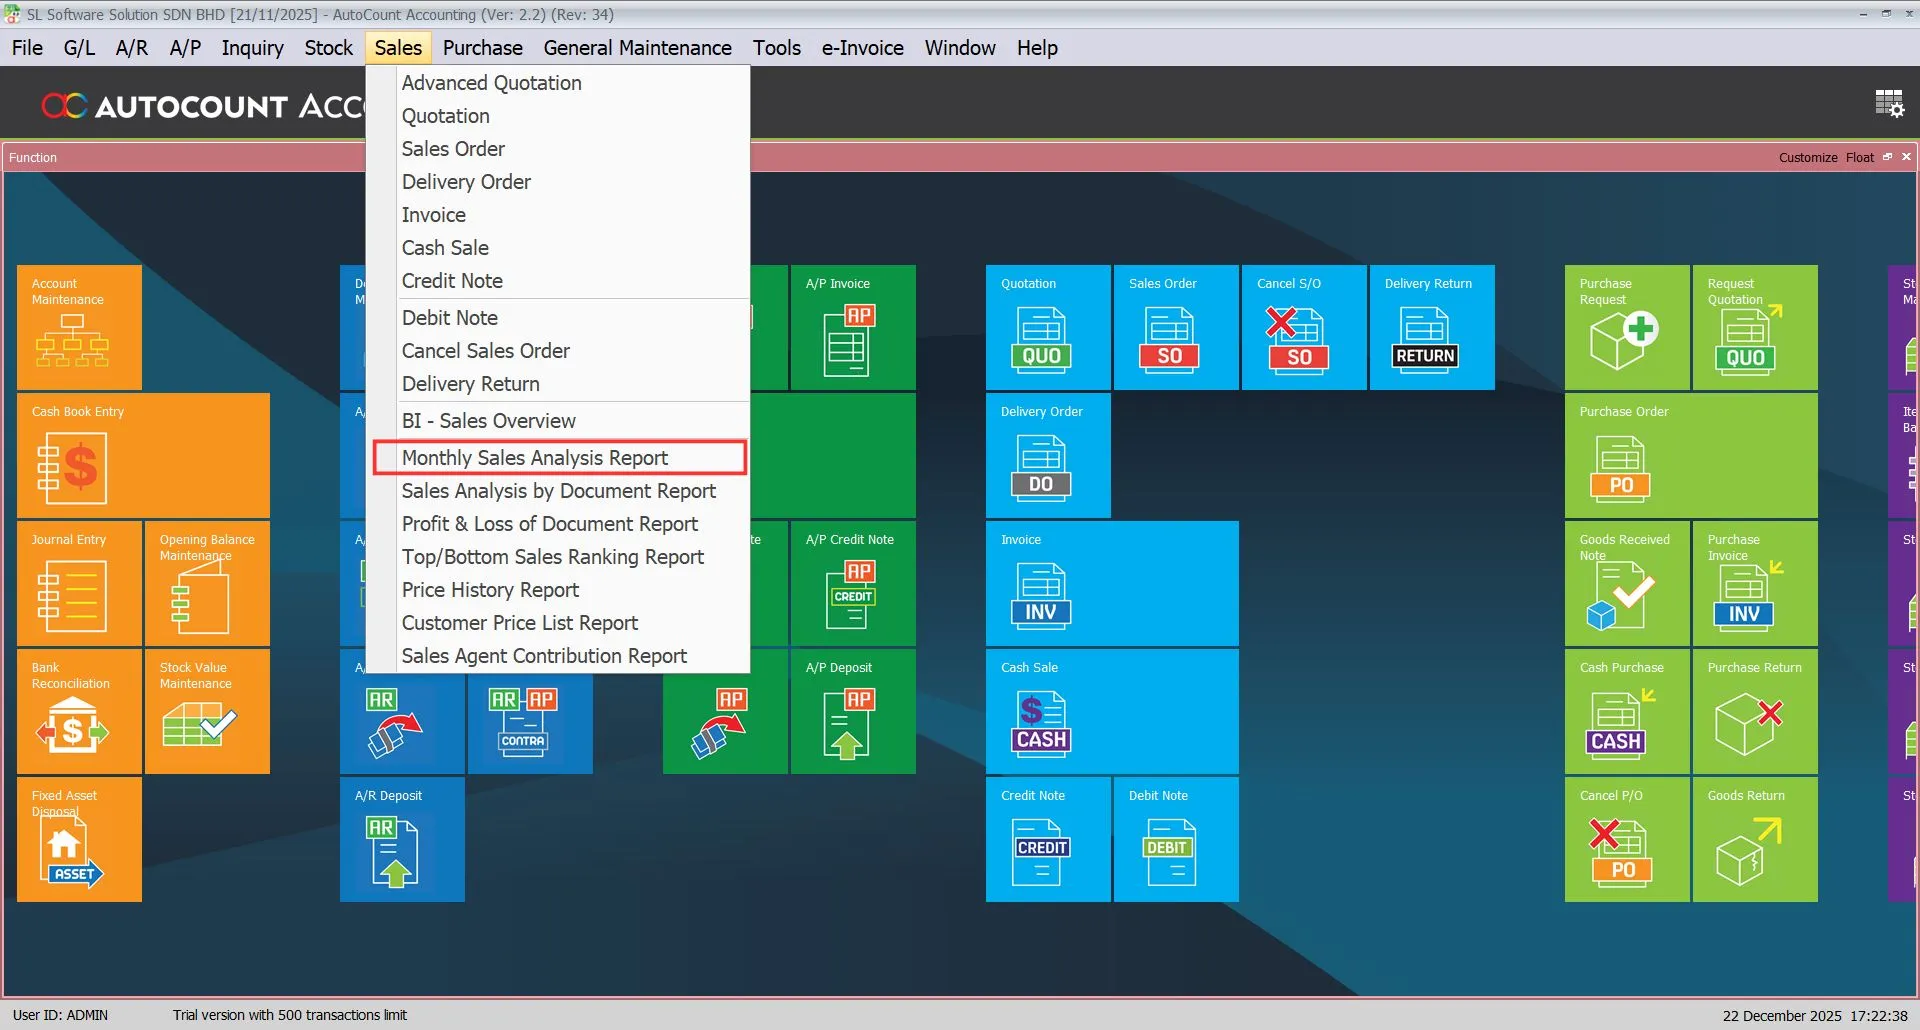Open the Cash Sale tile

click(1111, 712)
